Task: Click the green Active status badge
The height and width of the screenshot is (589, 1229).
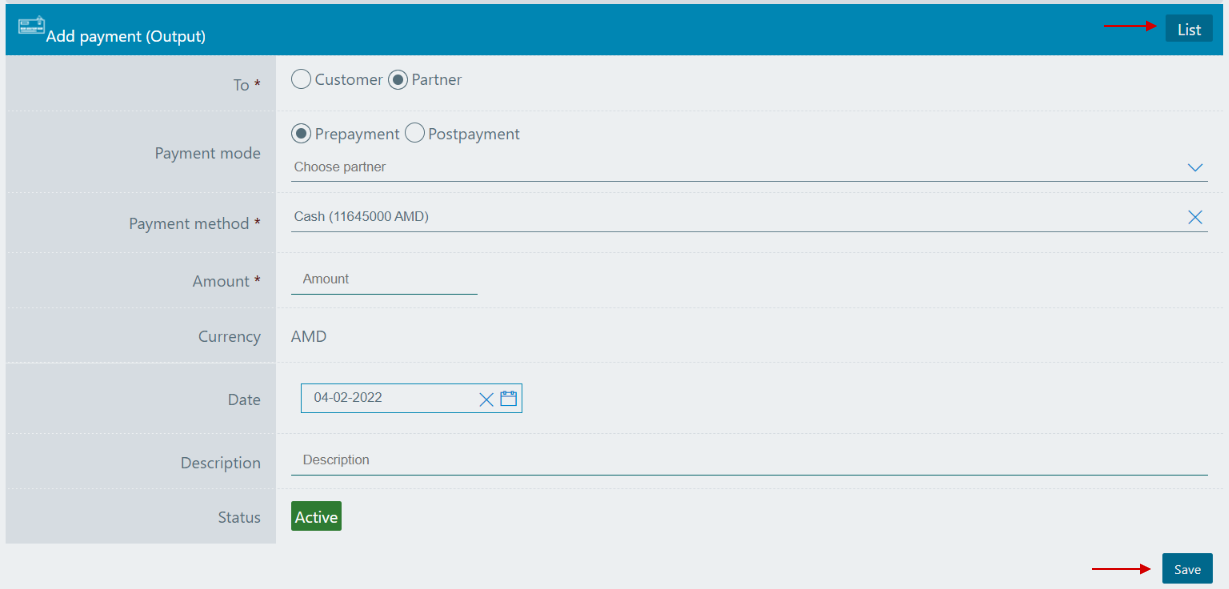Action: pos(315,516)
